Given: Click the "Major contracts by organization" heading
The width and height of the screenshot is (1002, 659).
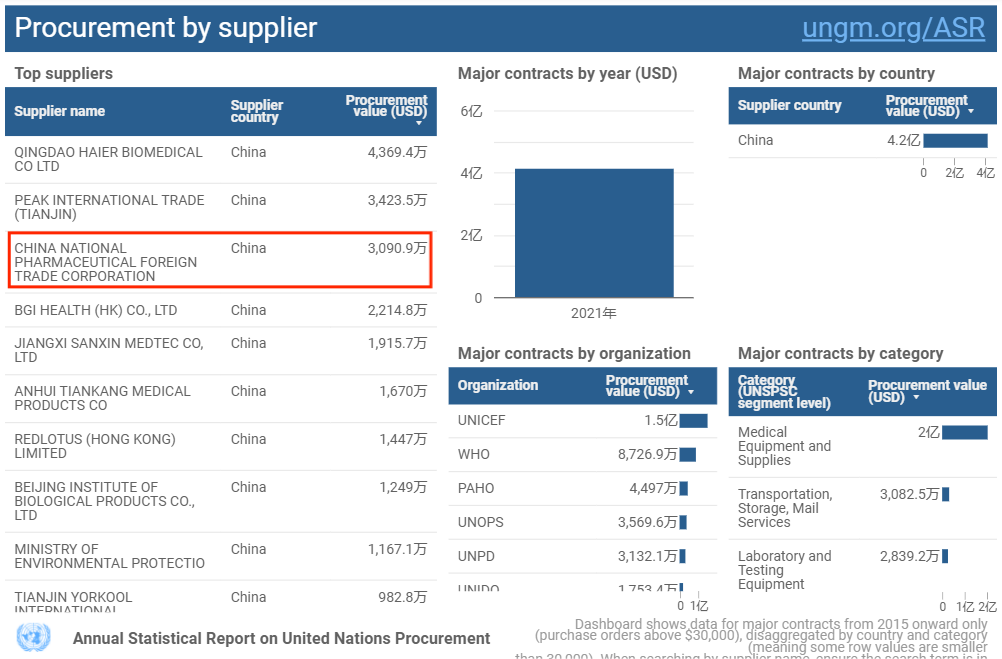Looking at the screenshot, I should pos(574,353).
